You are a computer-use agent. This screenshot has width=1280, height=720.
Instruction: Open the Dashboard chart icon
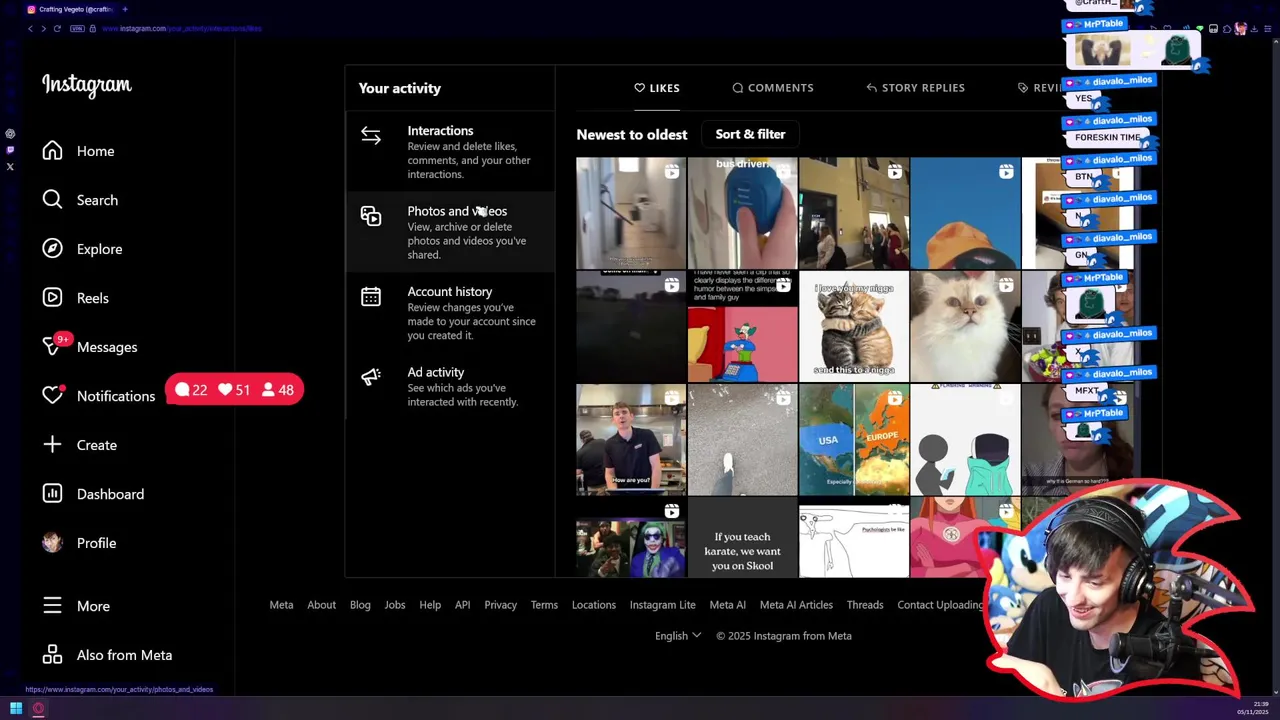point(52,494)
